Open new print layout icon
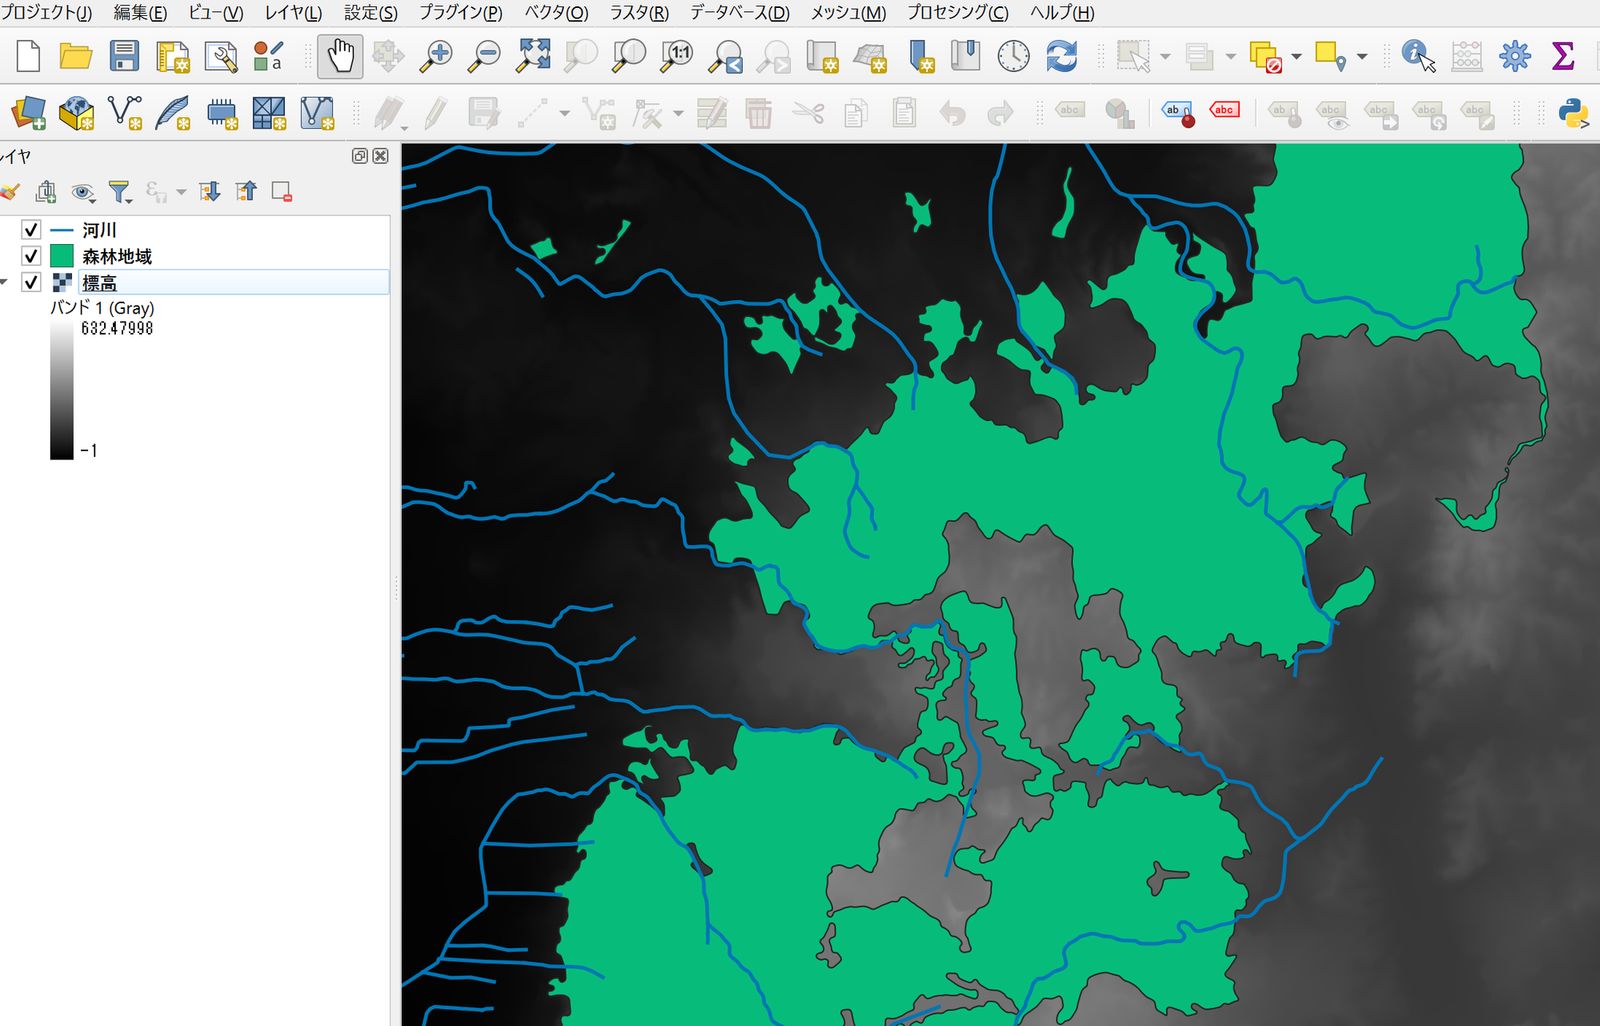Image resolution: width=1600 pixels, height=1026 pixels. coord(172,56)
